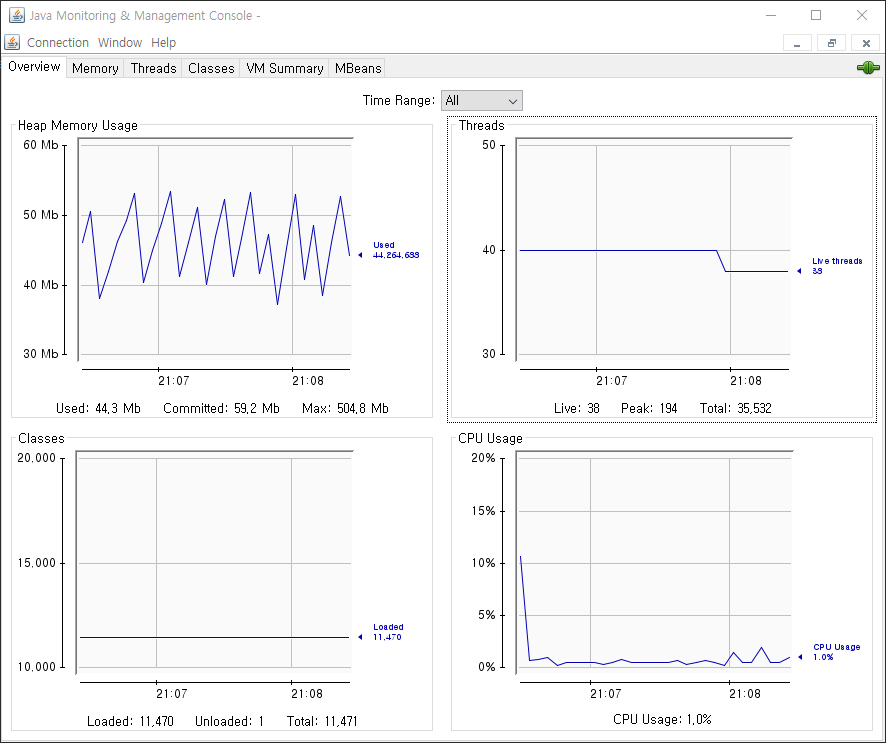
Task: Click the 'Total: 11,471' text
Action: tap(322, 722)
